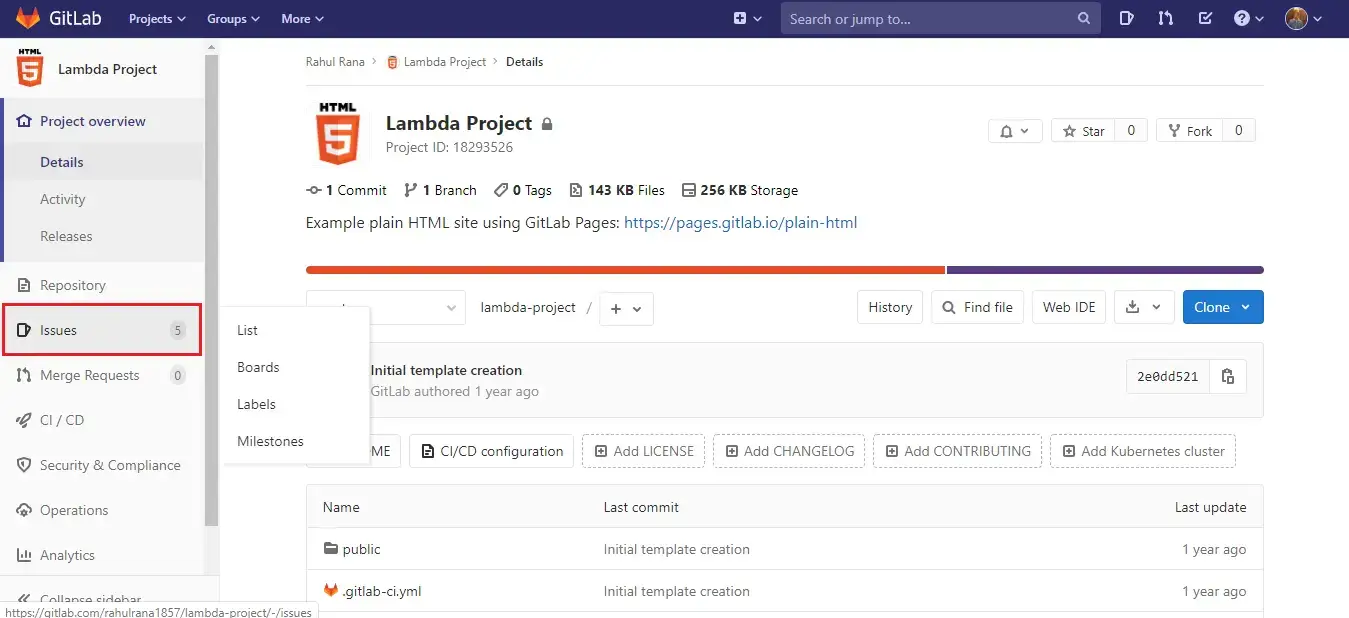Select Milestones from the Issues submenu
Viewport: 1349px width, 618px height.
[x=270, y=441]
